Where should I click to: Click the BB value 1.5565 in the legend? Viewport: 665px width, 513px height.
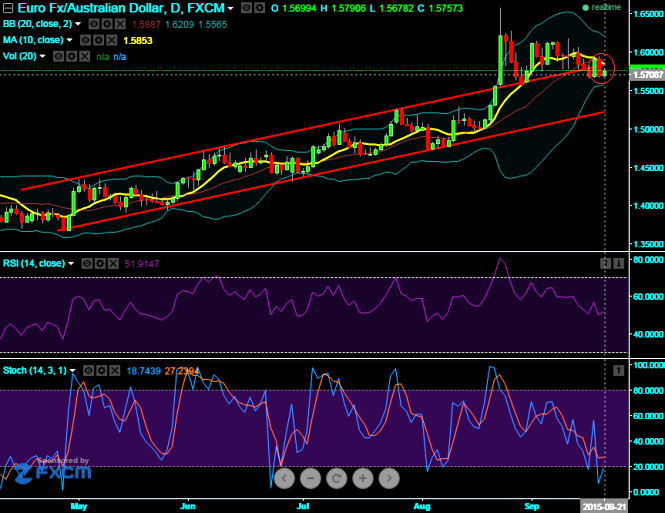(x=213, y=25)
